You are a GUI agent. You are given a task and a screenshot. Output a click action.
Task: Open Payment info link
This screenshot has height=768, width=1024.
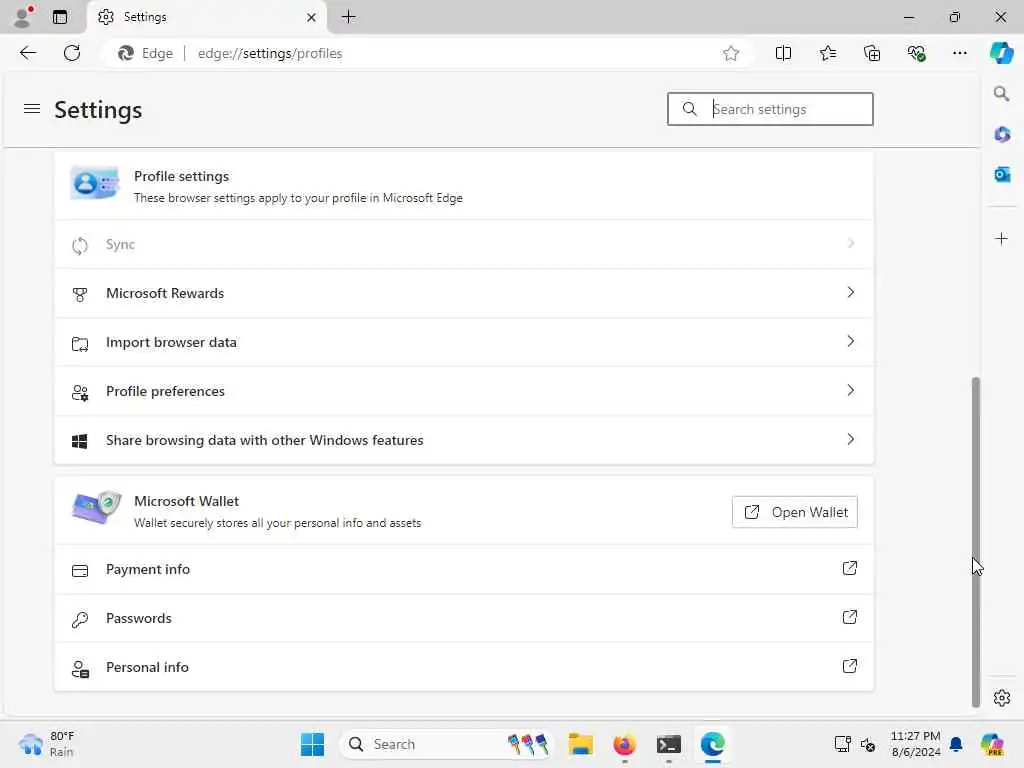coord(464,569)
